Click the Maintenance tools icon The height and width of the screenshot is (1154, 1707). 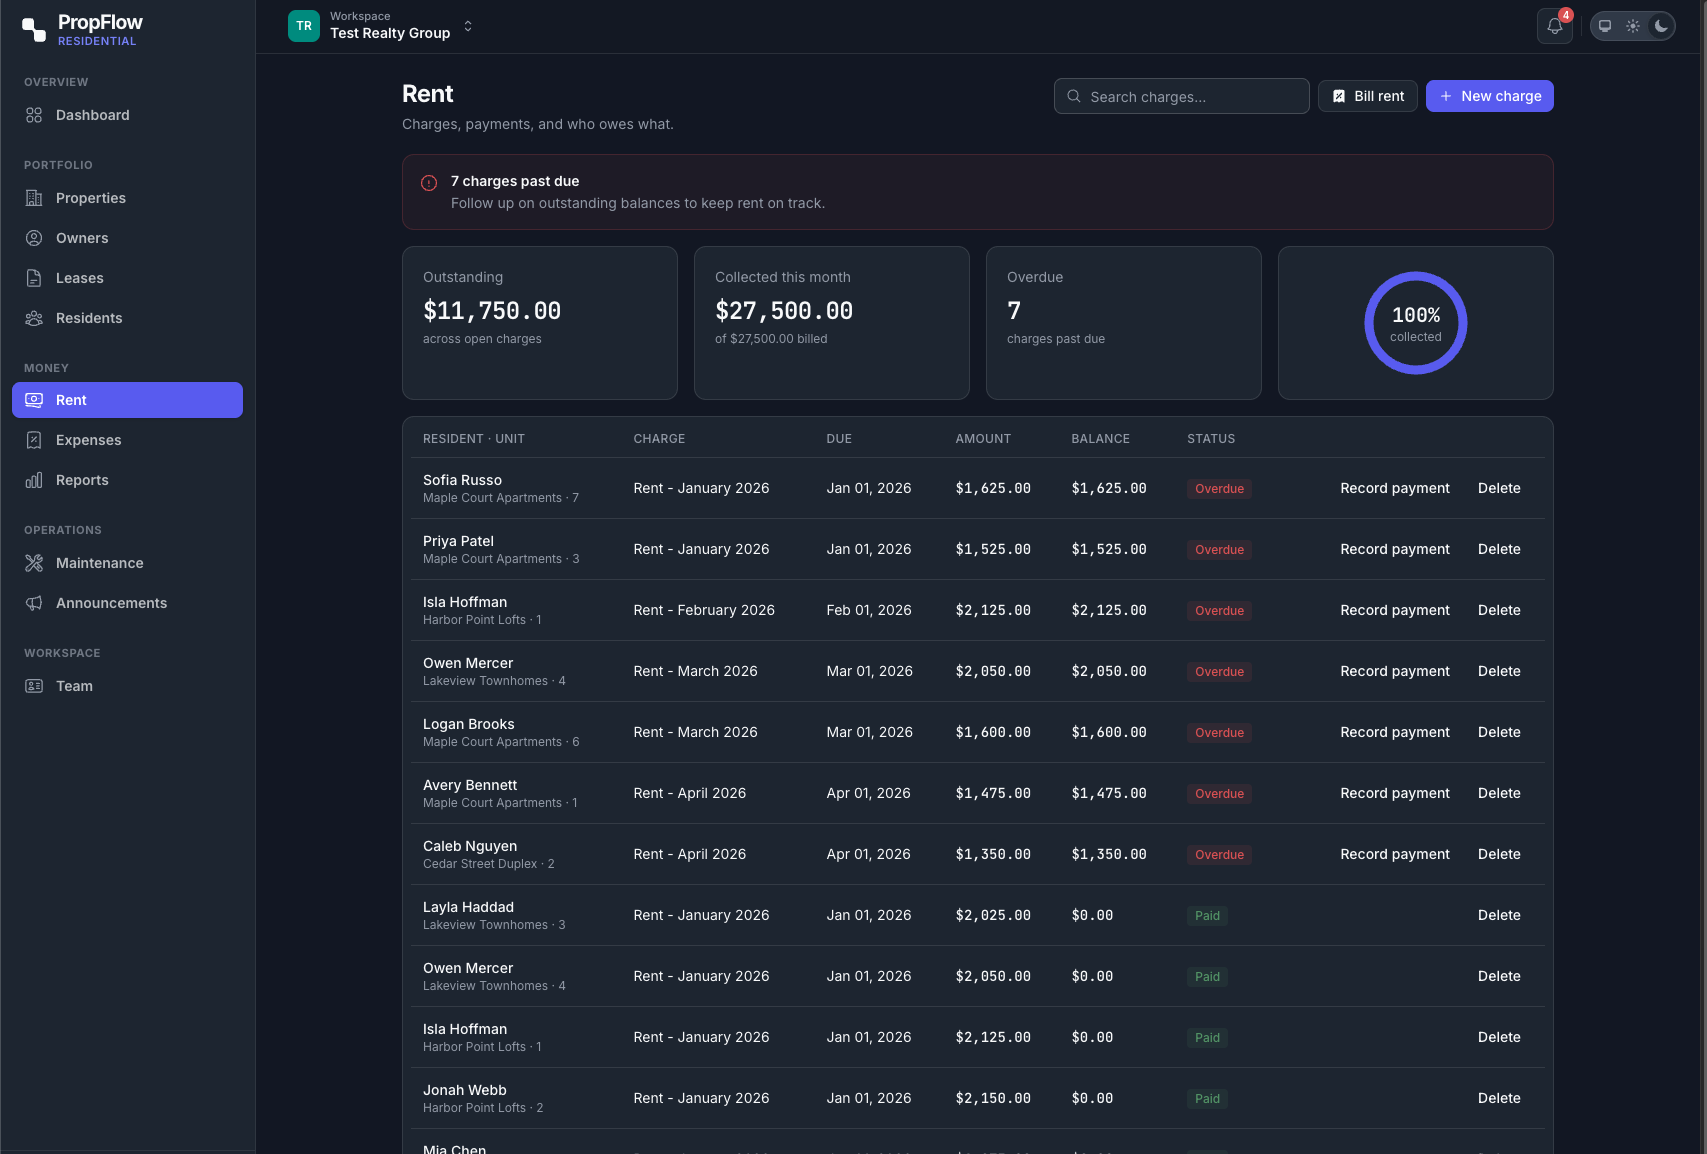(34, 563)
